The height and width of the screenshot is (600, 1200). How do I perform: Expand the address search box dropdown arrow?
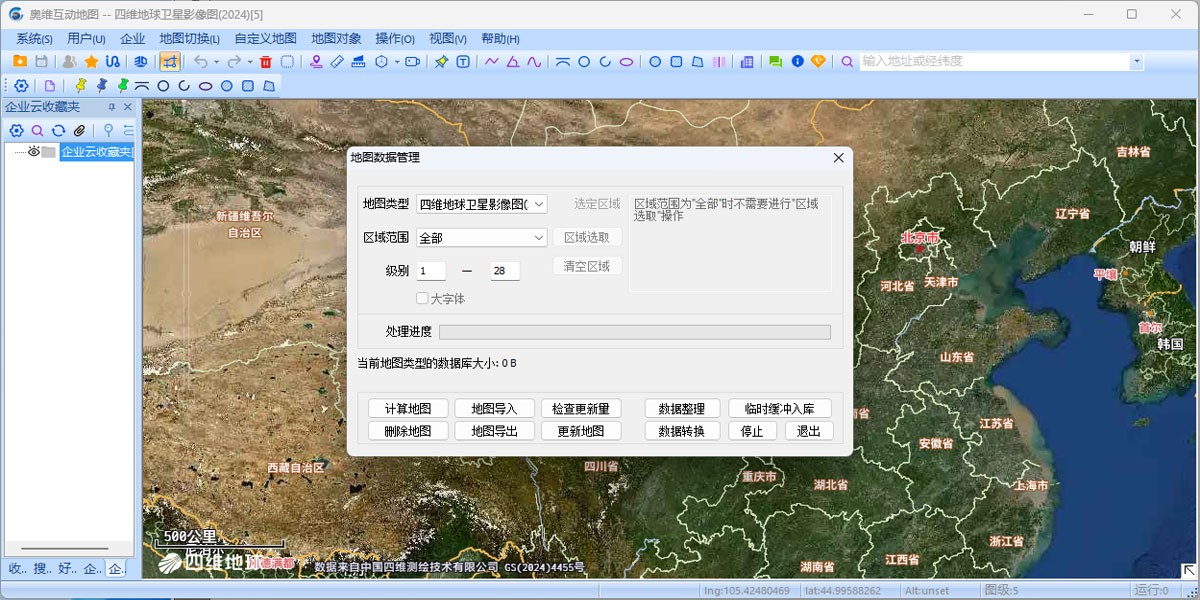point(1136,62)
